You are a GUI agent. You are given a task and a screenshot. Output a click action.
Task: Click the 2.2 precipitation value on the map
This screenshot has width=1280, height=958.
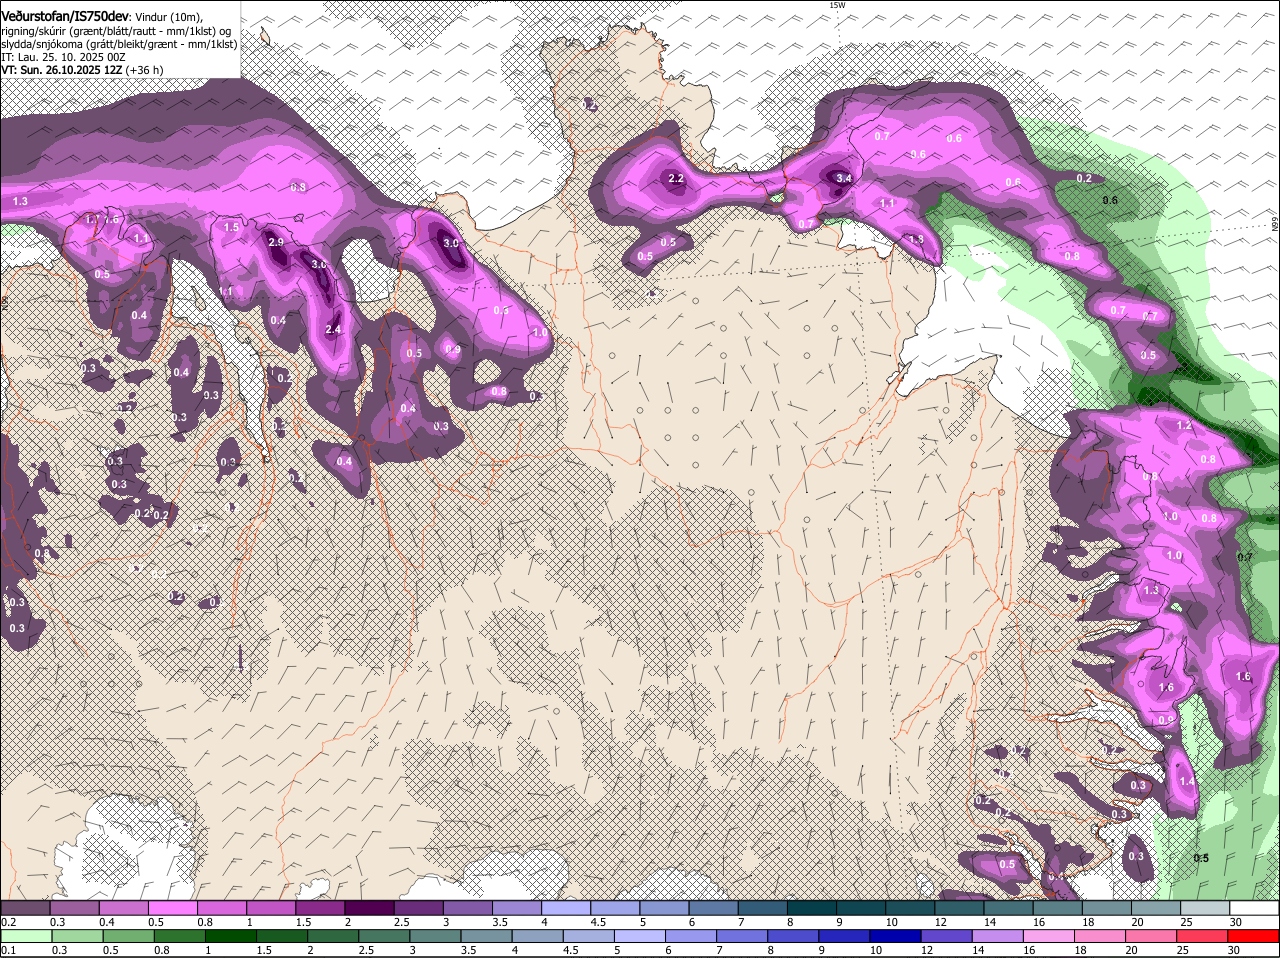coord(675,179)
